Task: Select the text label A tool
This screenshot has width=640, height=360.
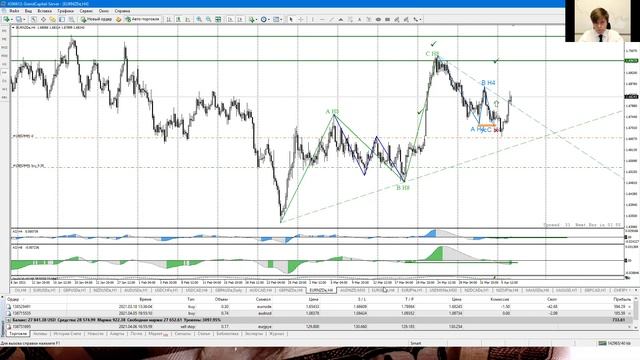Action: coord(360,19)
